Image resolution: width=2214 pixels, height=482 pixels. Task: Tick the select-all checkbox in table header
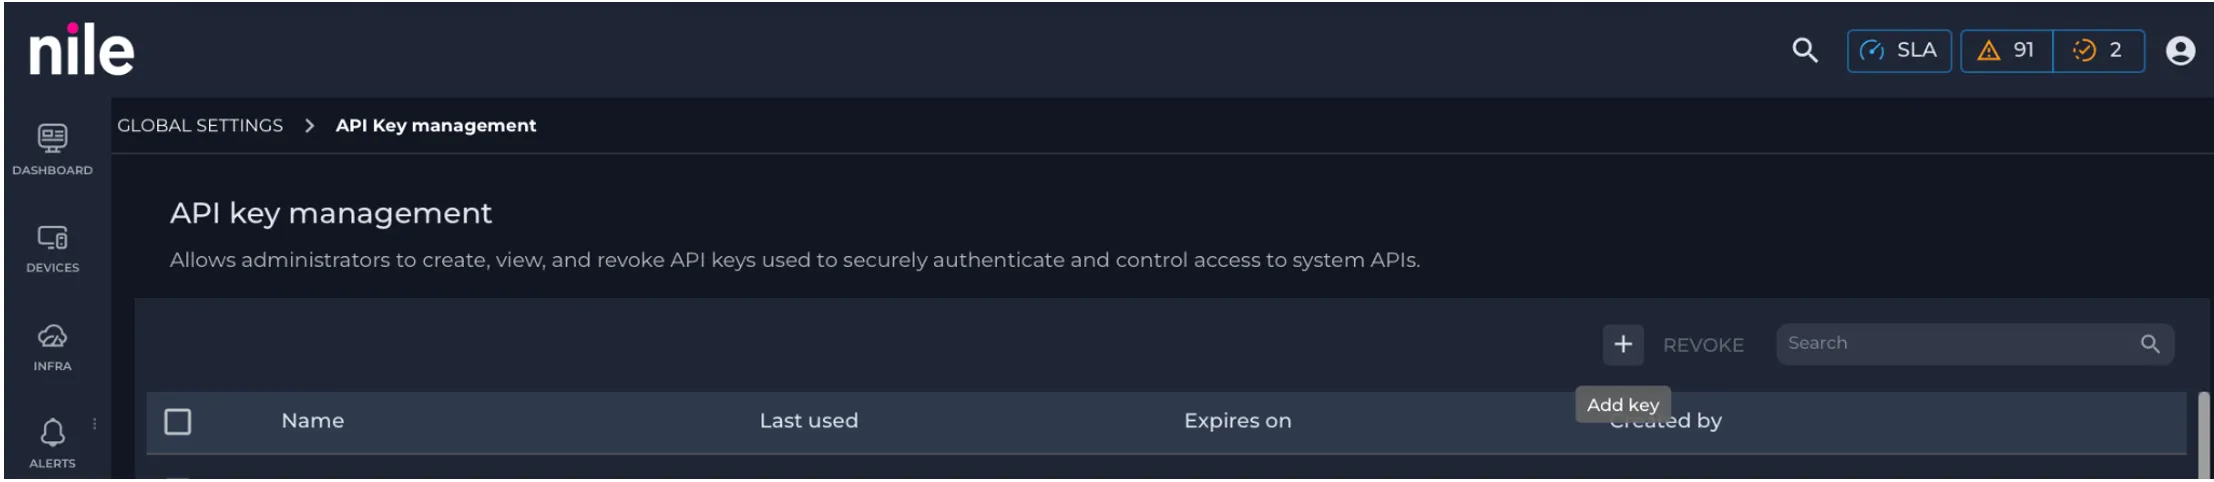point(178,421)
